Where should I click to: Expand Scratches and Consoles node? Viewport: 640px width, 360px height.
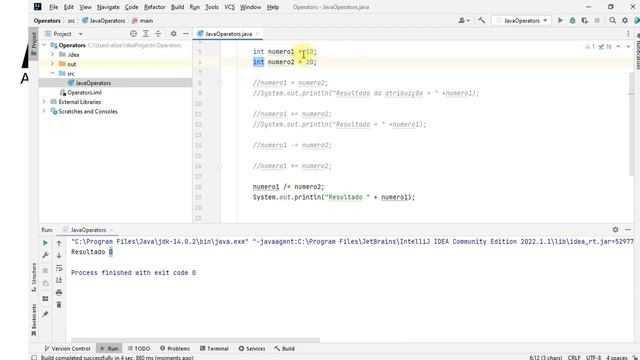coord(44,111)
